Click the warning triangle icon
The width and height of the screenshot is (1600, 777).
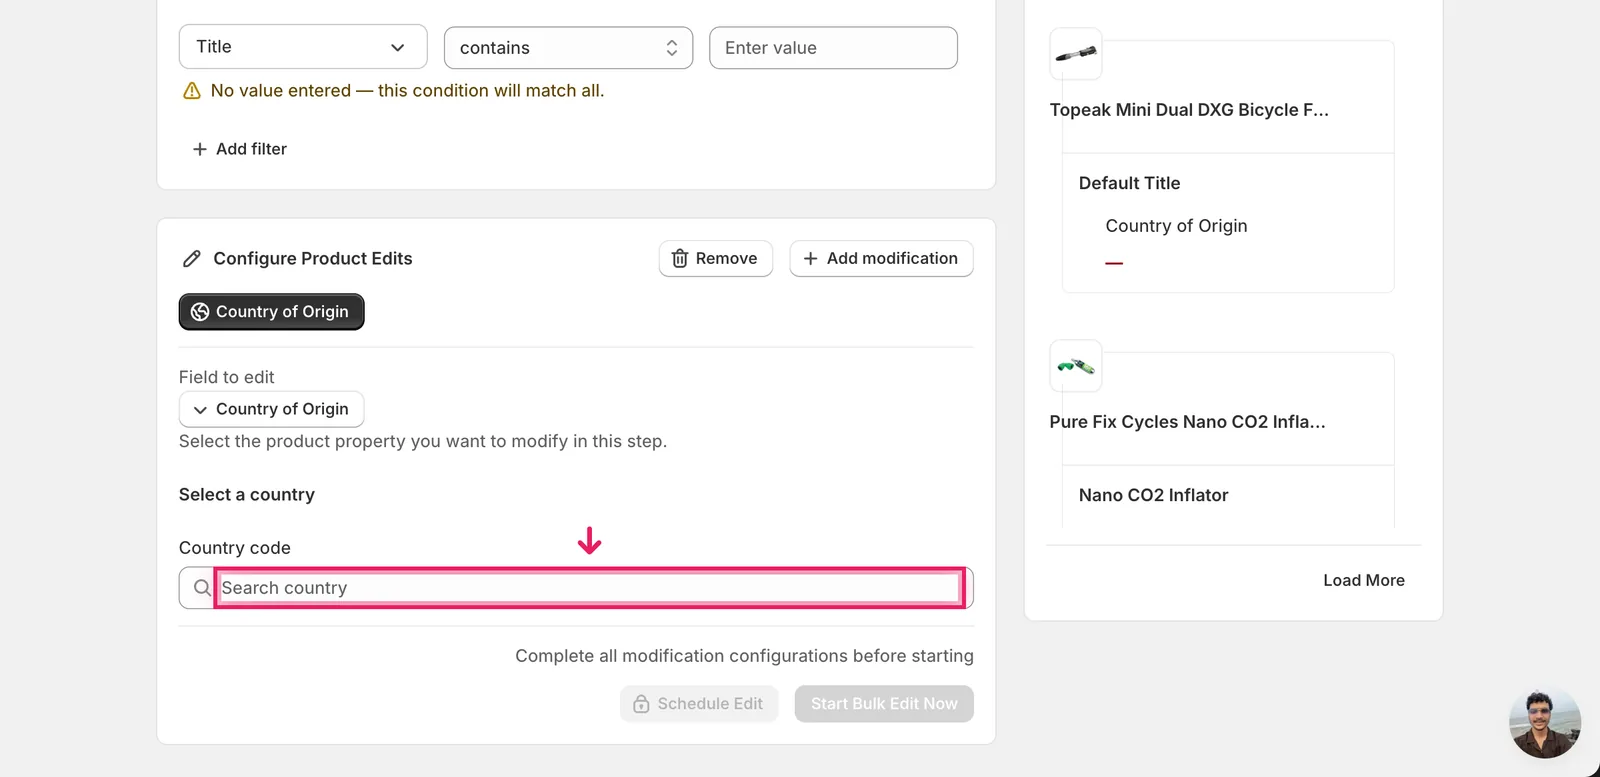coord(192,91)
